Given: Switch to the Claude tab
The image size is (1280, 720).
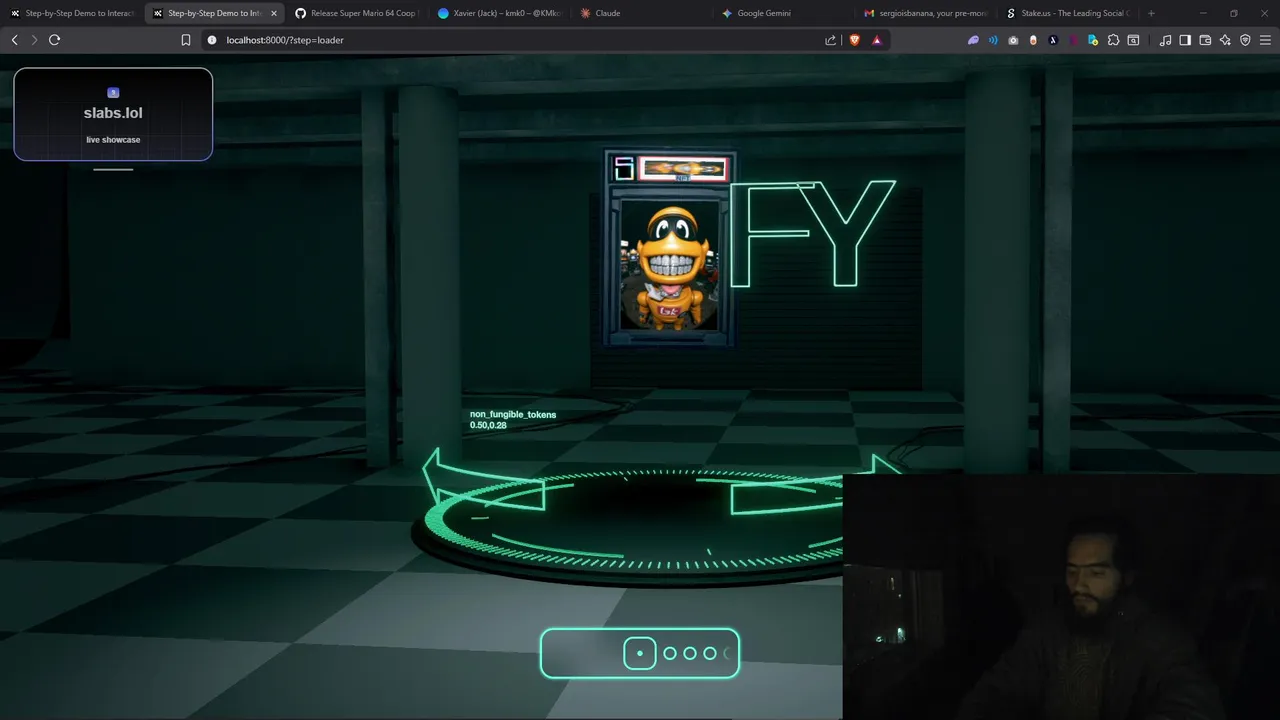Looking at the screenshot, I should pyautogui.click(x=642, y=13).
